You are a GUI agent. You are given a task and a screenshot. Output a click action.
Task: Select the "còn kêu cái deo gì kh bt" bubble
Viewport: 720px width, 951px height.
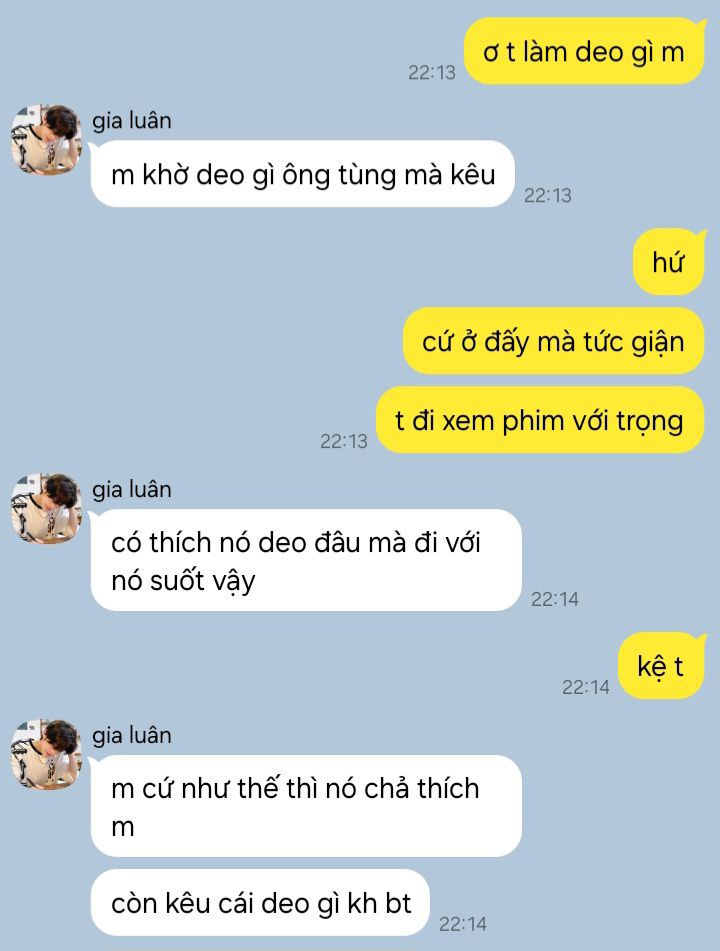260,902
